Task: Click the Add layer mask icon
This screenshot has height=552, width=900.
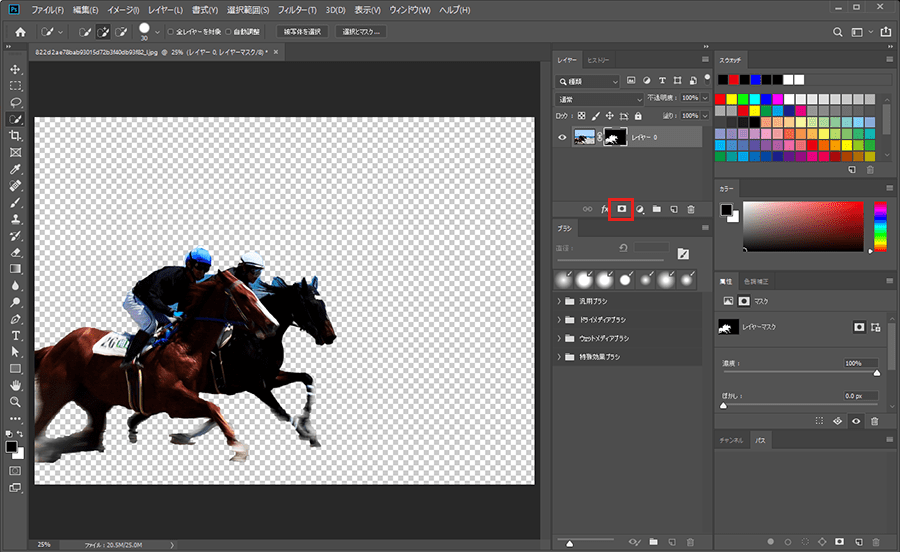Action: click(x=621, y=208)
